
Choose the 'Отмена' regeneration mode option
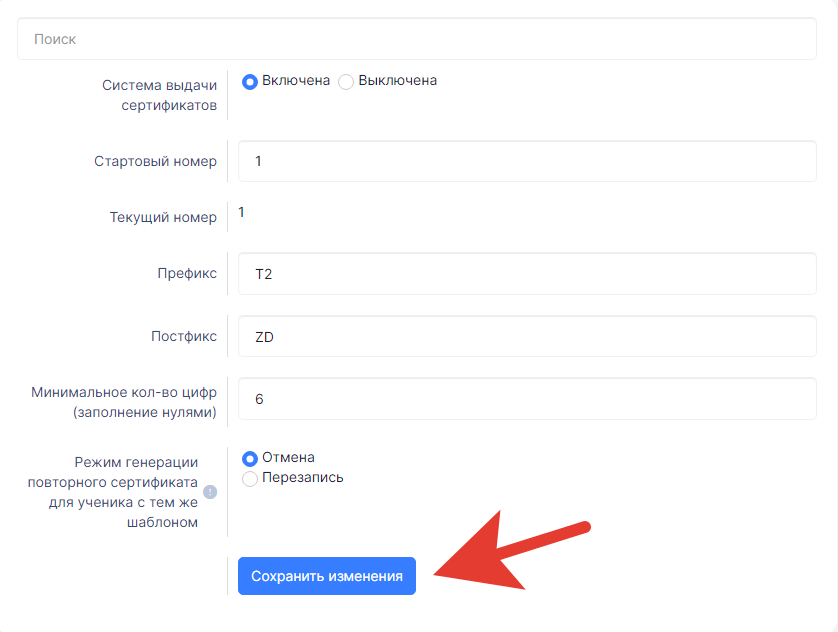pos(250,458)
